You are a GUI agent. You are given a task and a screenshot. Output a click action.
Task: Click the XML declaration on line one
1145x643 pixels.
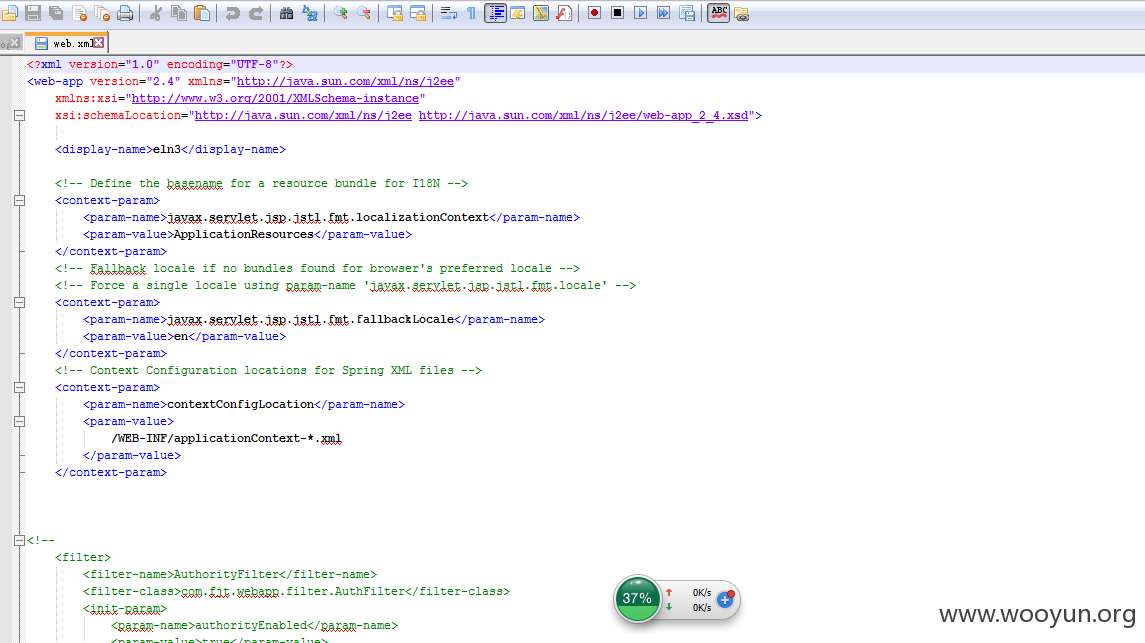pos(159,64)
